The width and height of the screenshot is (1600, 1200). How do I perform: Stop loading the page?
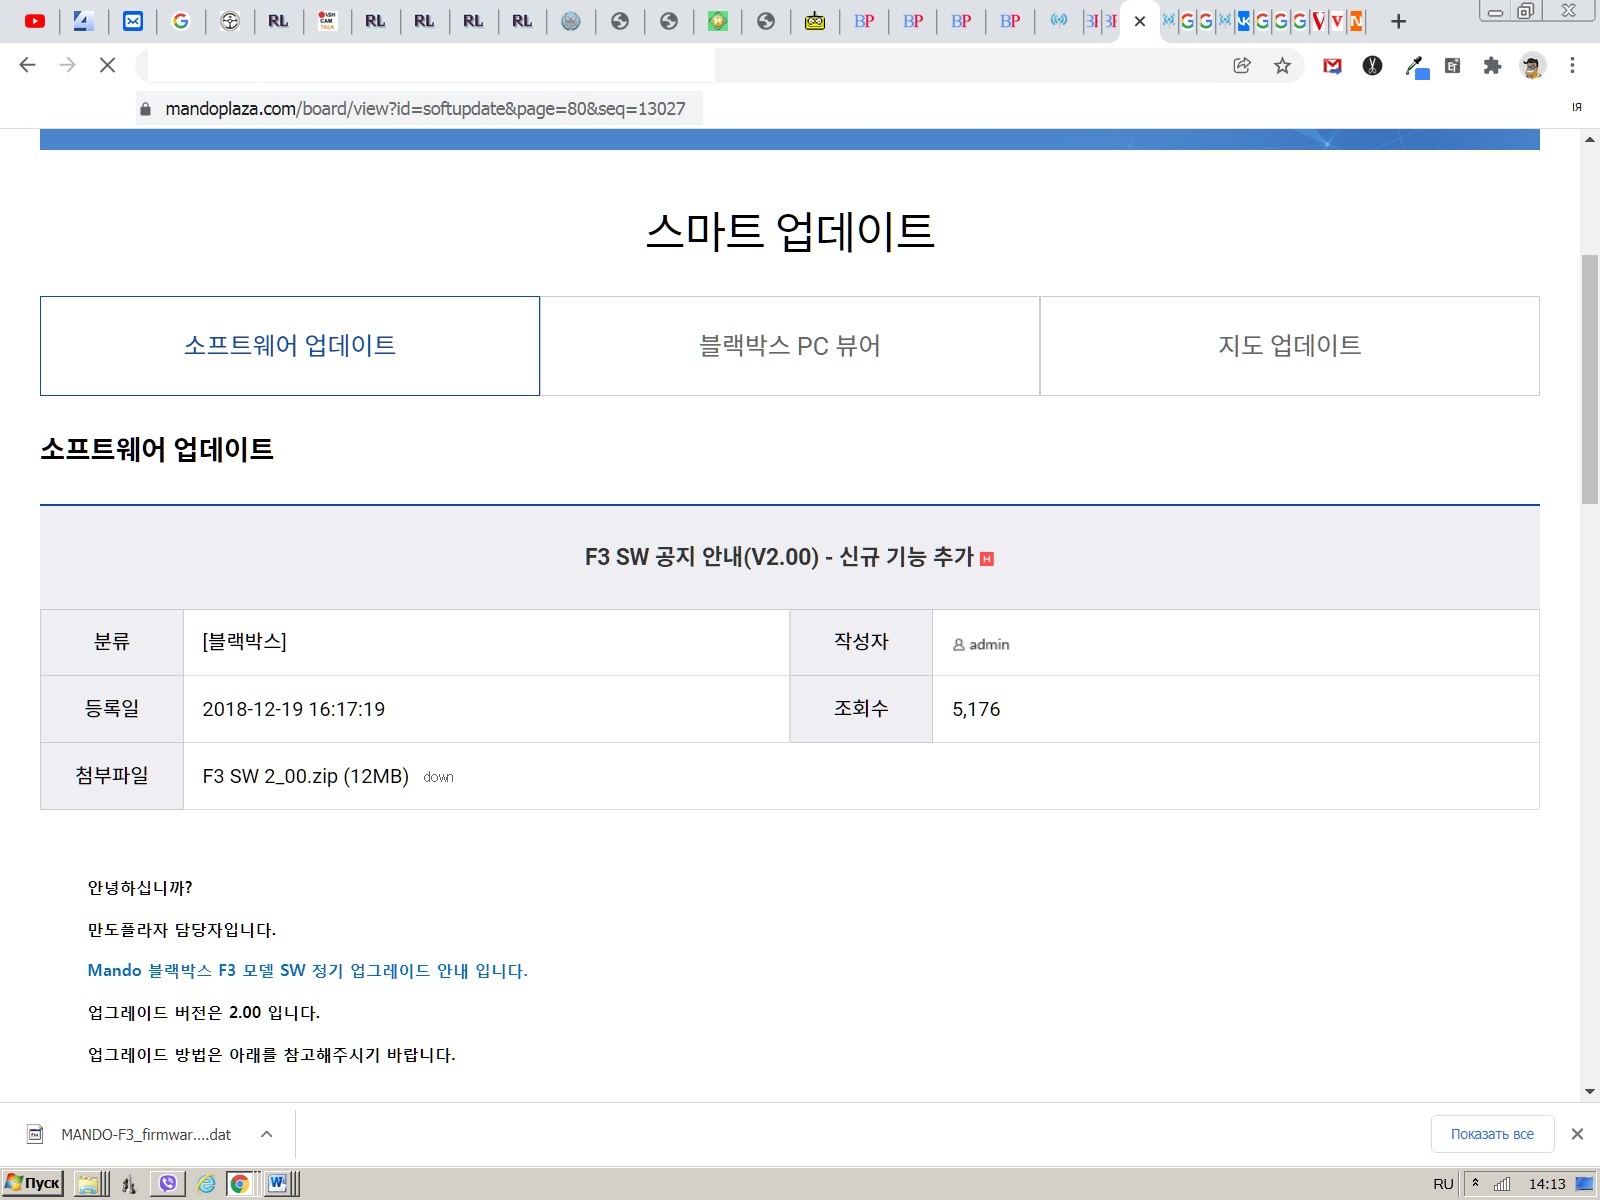tap(107, 66)
